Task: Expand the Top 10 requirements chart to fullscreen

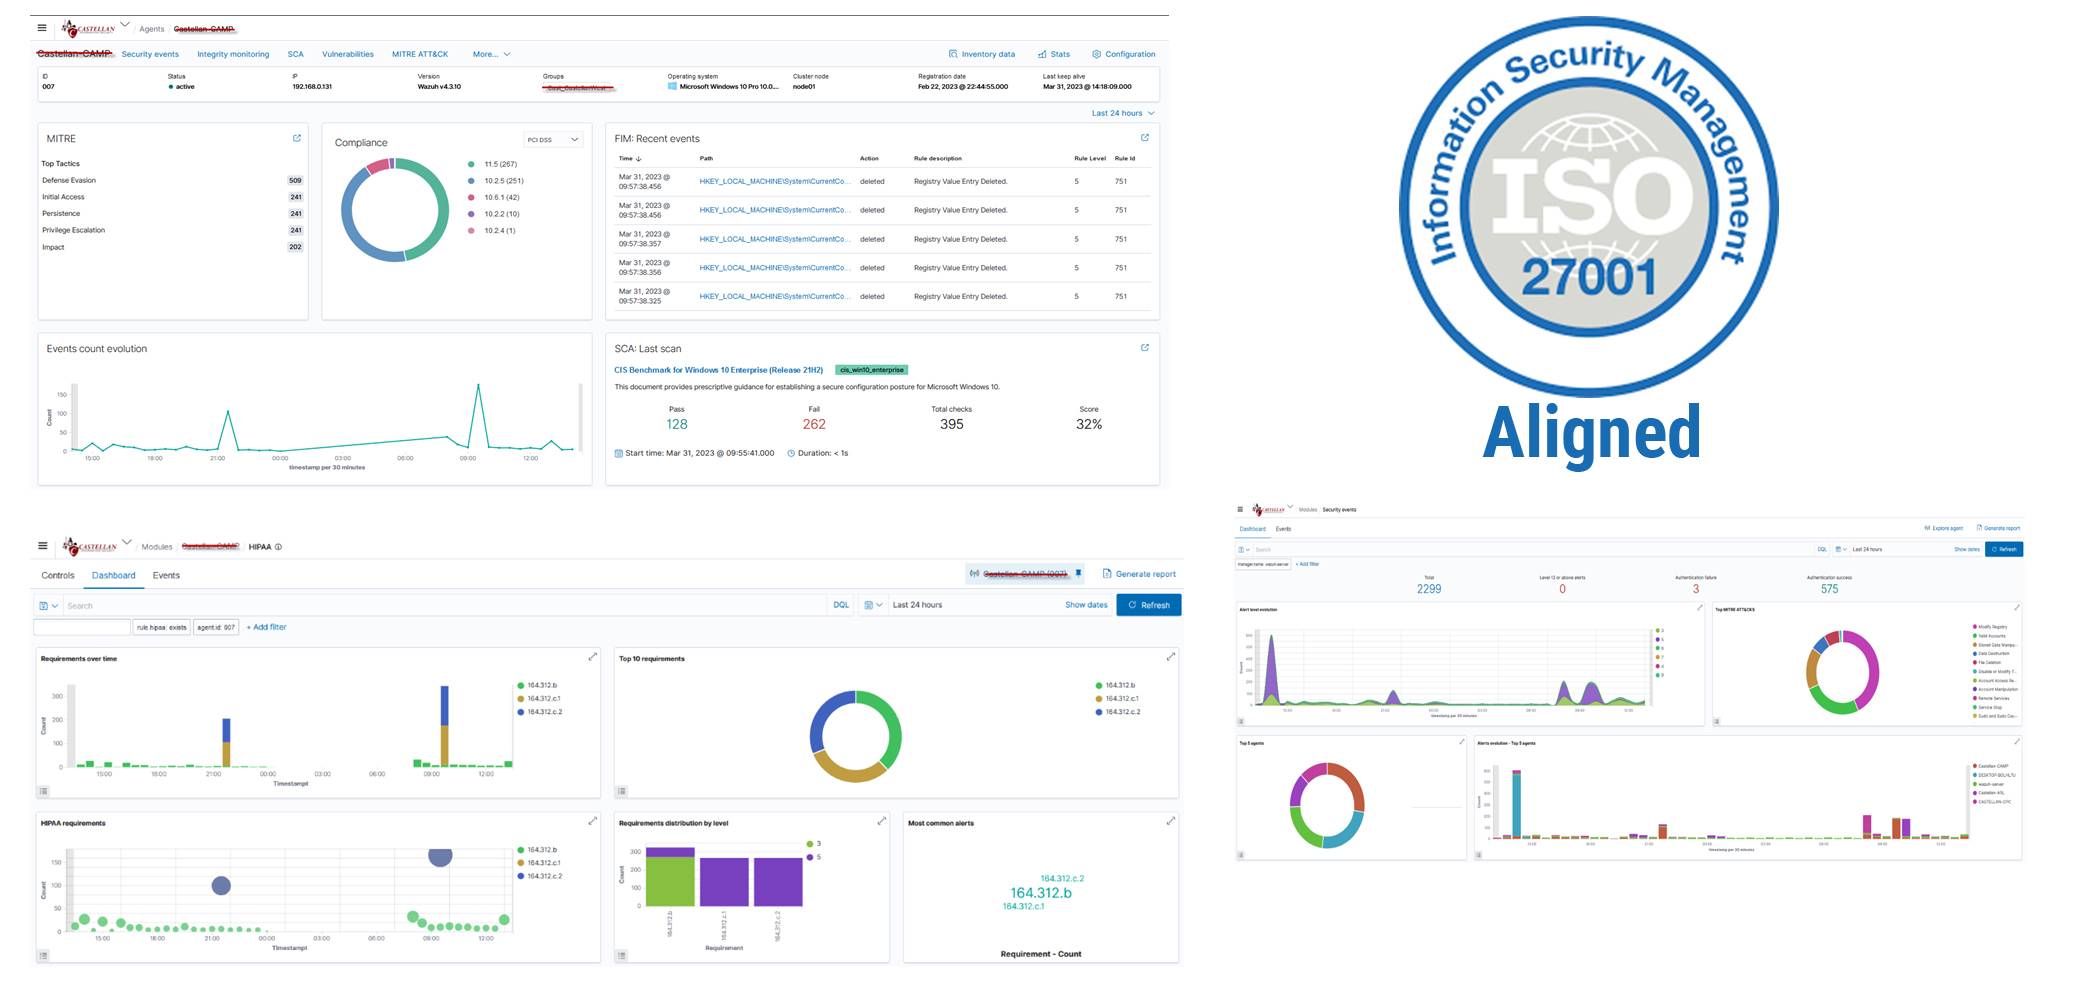Action: coord(1170,657)
